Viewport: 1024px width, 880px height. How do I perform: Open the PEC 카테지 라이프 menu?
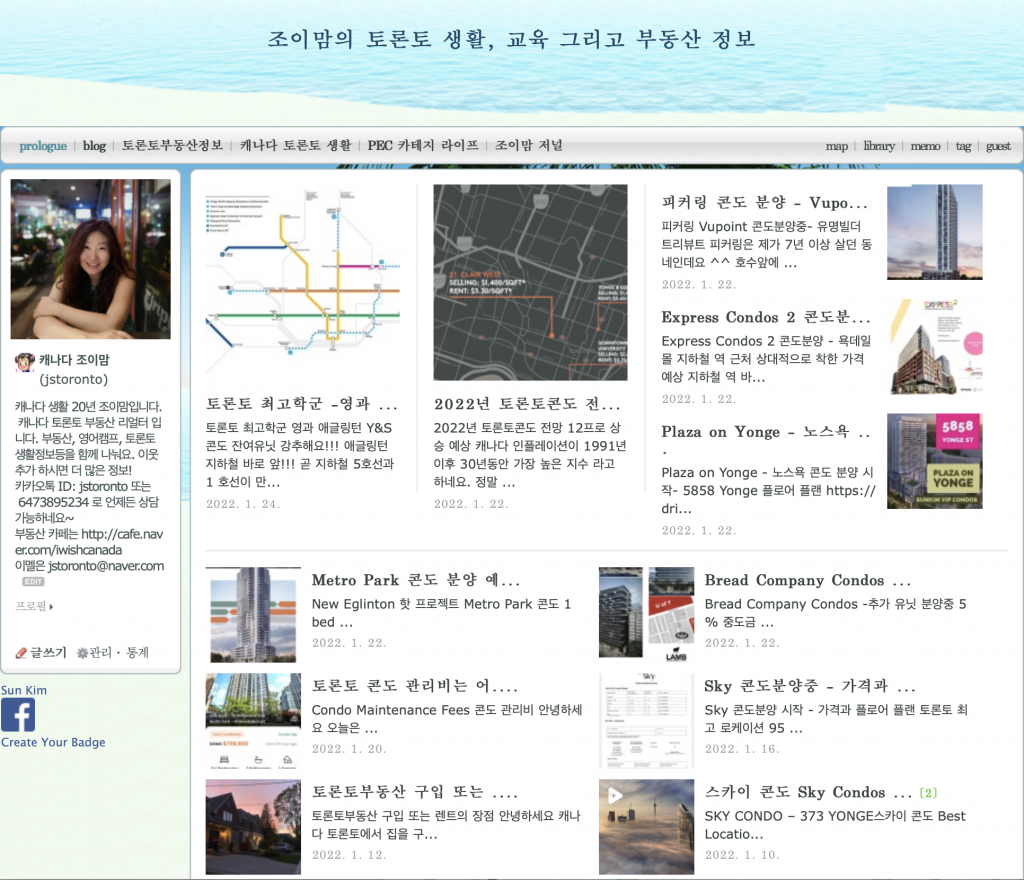427,145
